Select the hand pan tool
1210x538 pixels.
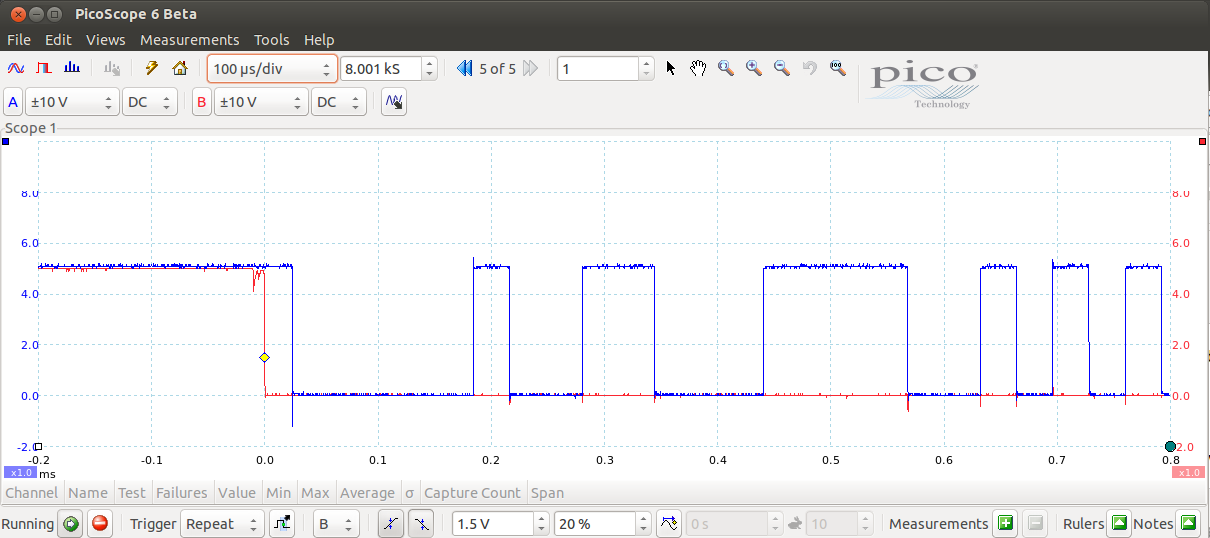click(x=698, y=68)
